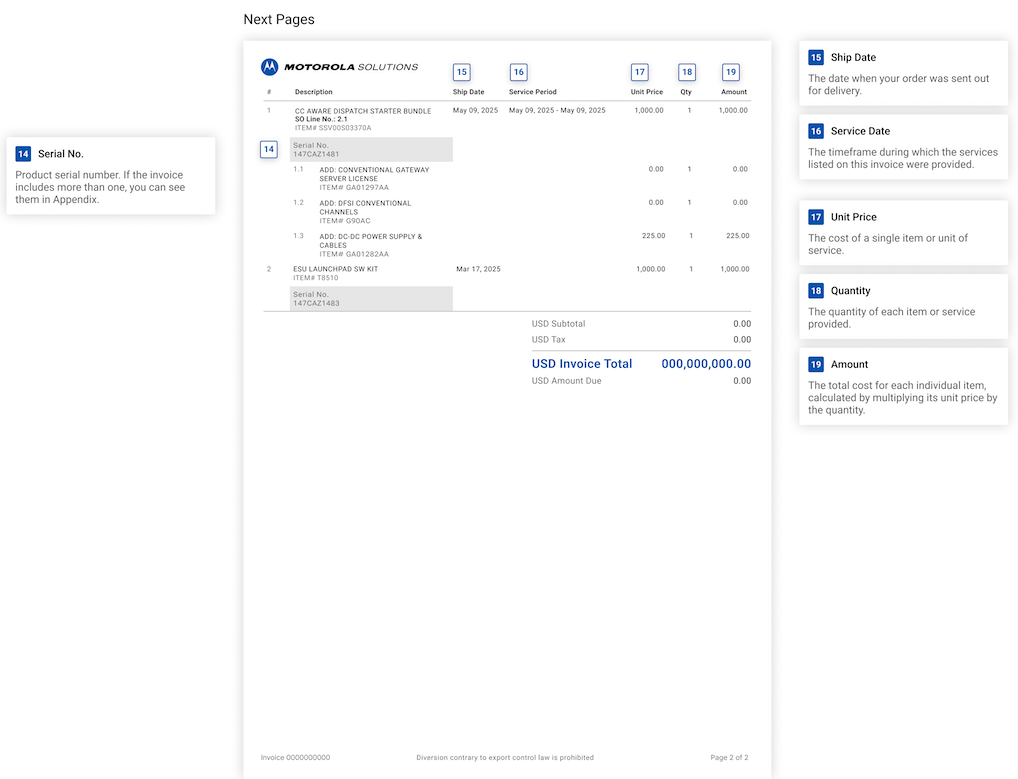Select ADD: CONVENTIONAL GATEWAY SERVER LICENSE line

374,174
